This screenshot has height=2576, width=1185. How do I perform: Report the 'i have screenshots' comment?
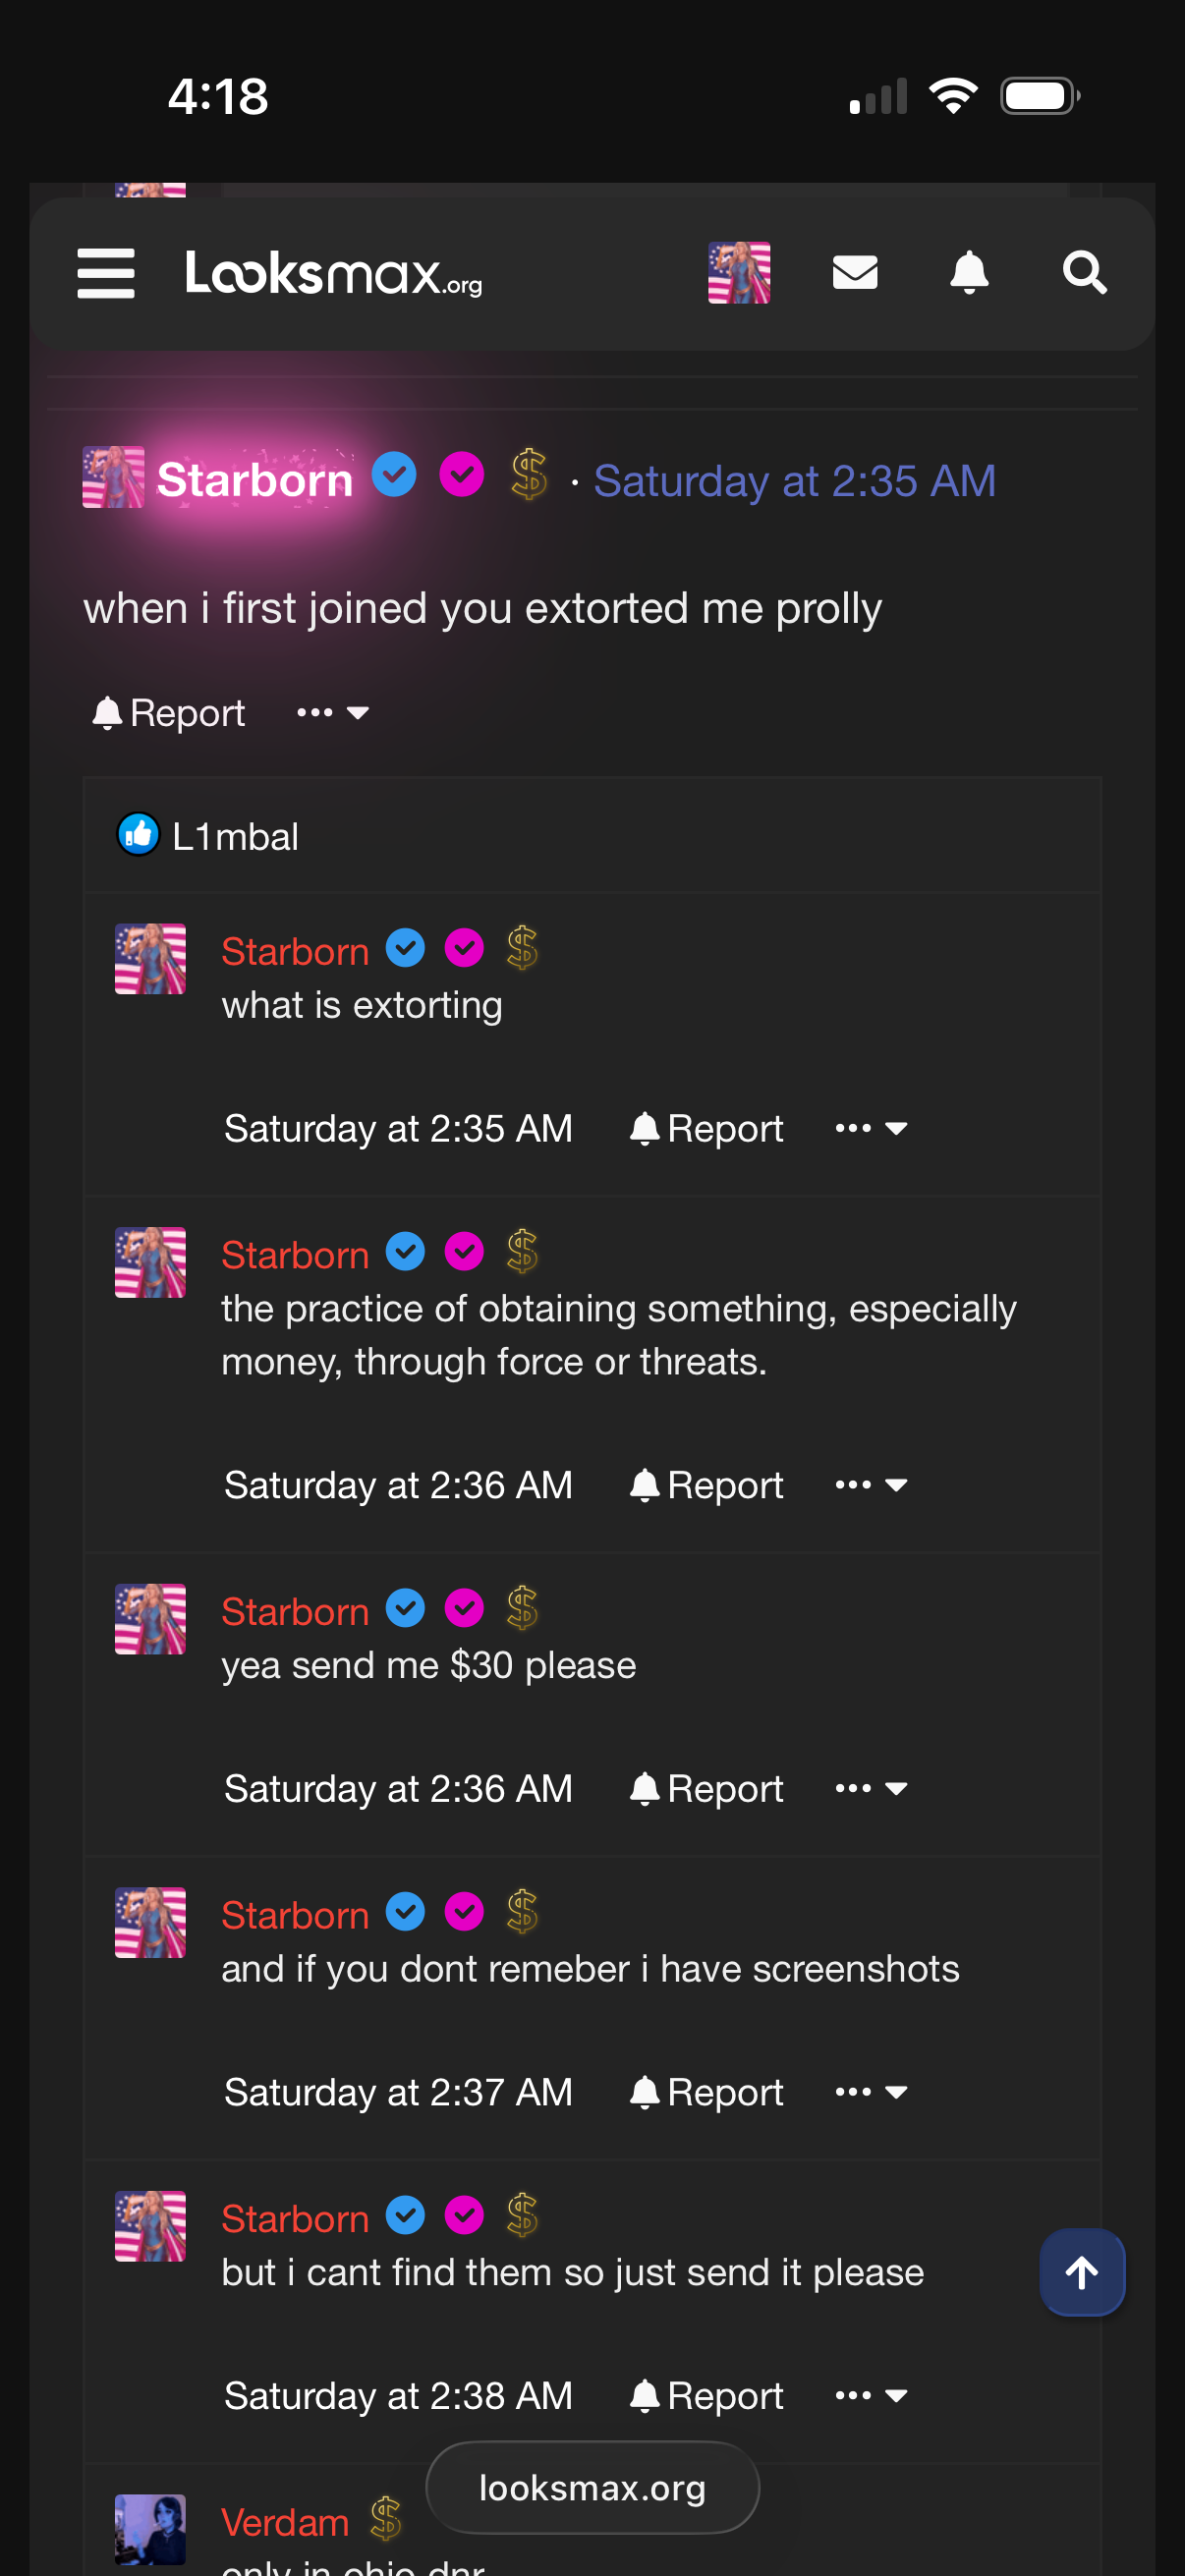(x=707, y=2092)
